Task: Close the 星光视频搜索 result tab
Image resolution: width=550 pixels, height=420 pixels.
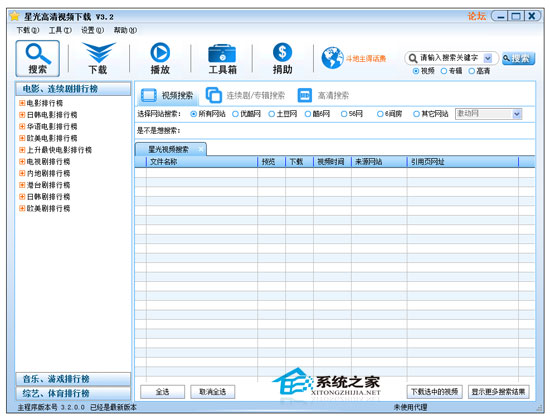Action: [x=201, y=149]
